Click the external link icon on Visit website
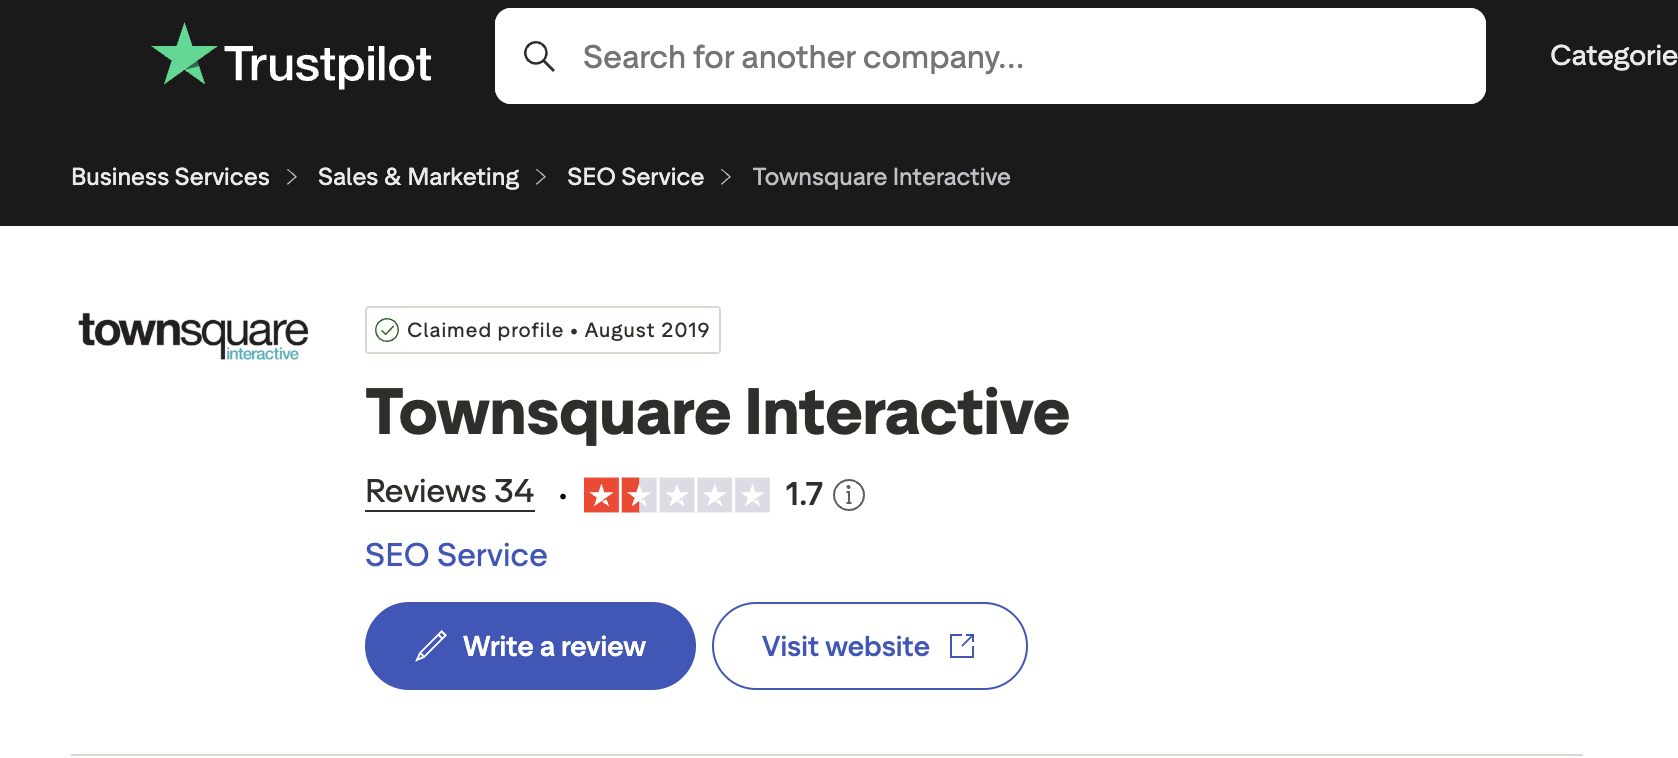 tap(962, 646)
